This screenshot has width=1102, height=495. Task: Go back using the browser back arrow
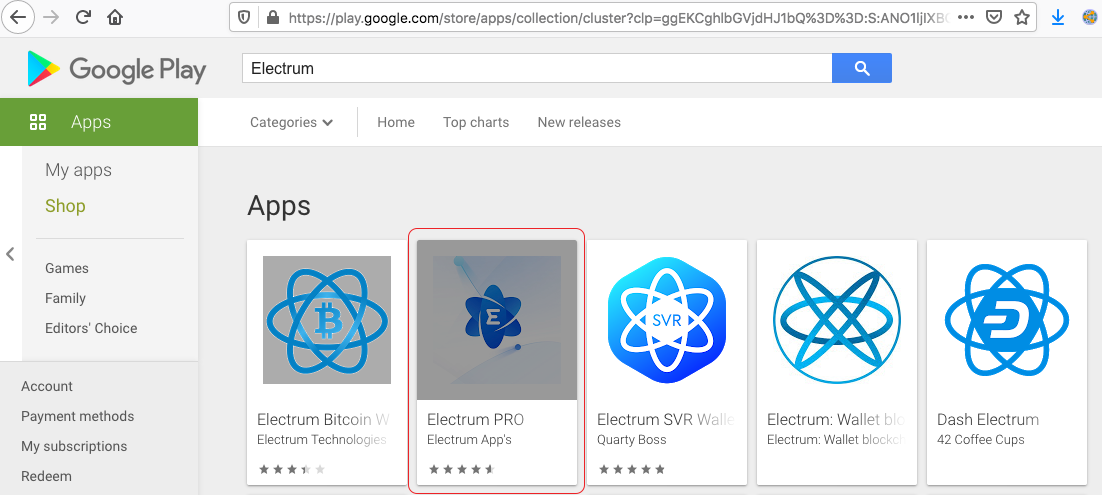[x=18, y=18]
